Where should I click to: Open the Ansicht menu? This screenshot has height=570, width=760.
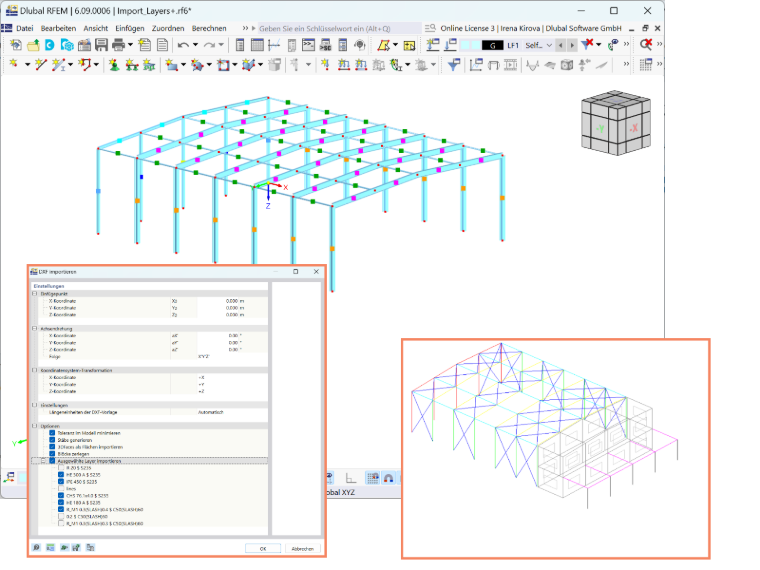click(x=95, y=28)
